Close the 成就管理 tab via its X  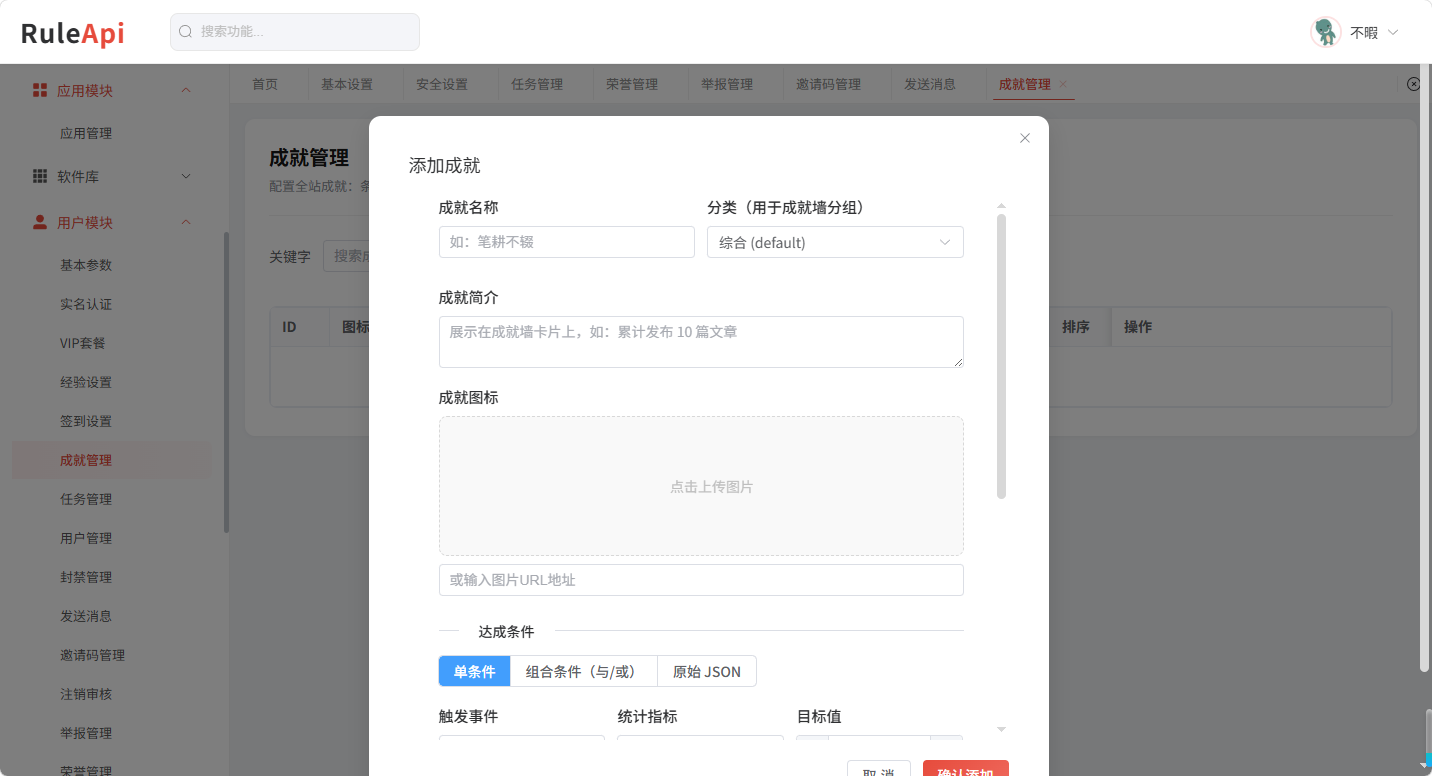coord(1063,84)
